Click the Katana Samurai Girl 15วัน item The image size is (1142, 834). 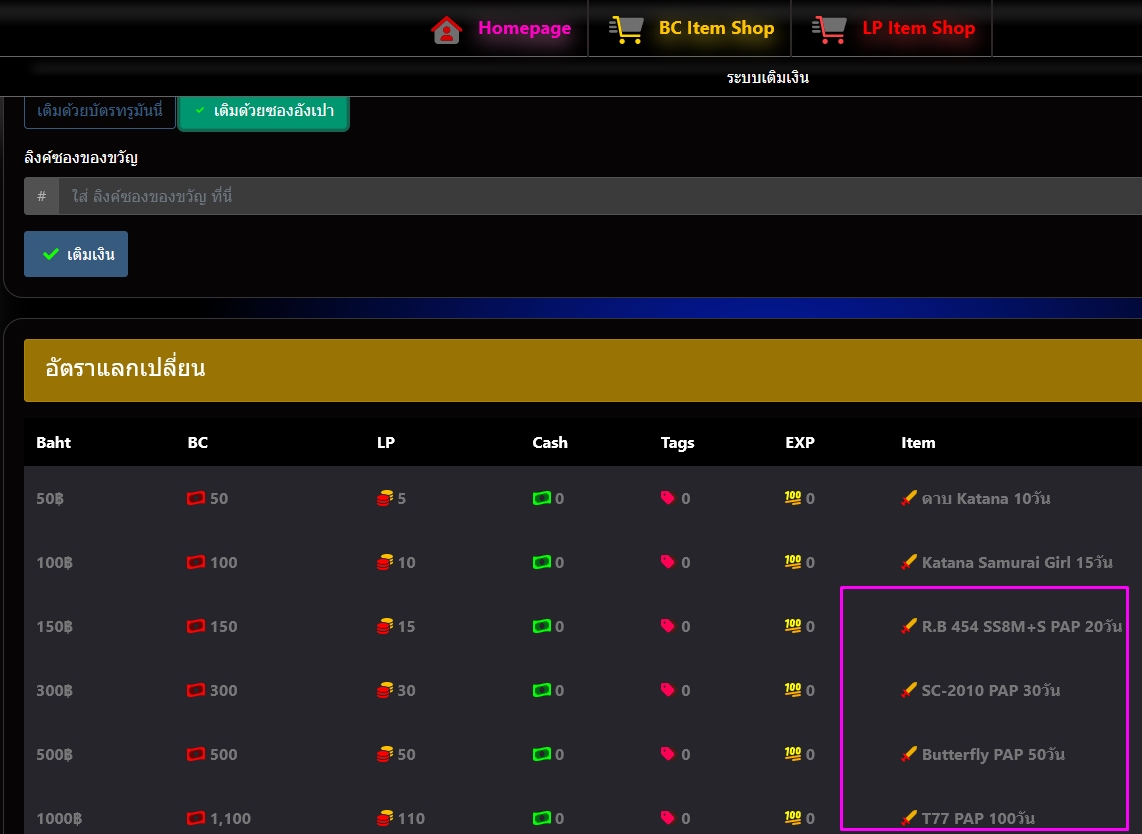point(1016,562)
